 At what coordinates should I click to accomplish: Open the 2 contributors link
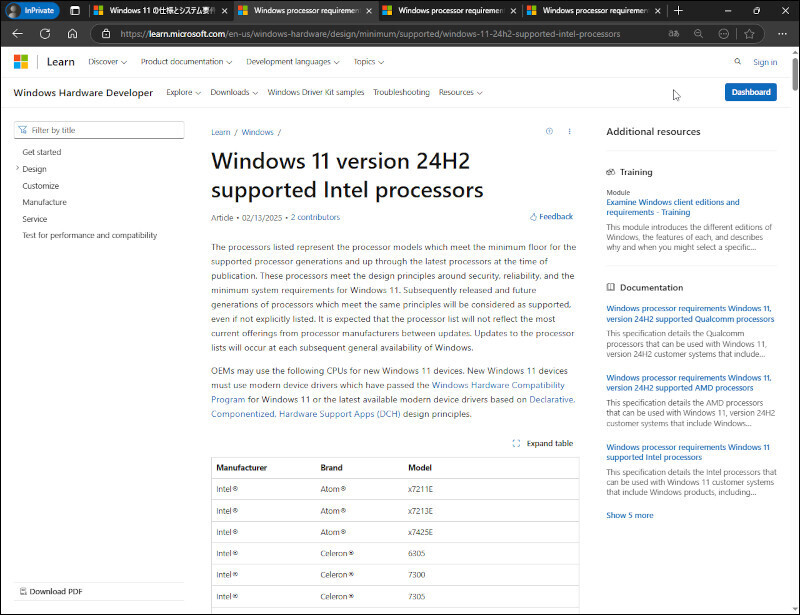coord(315,217)
